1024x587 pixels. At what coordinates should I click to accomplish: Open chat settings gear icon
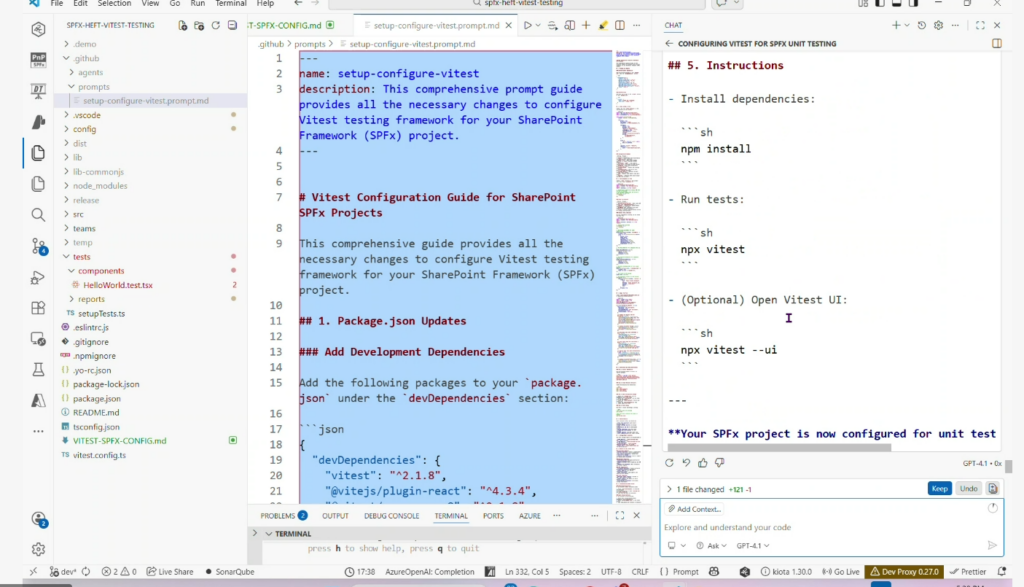938,25
